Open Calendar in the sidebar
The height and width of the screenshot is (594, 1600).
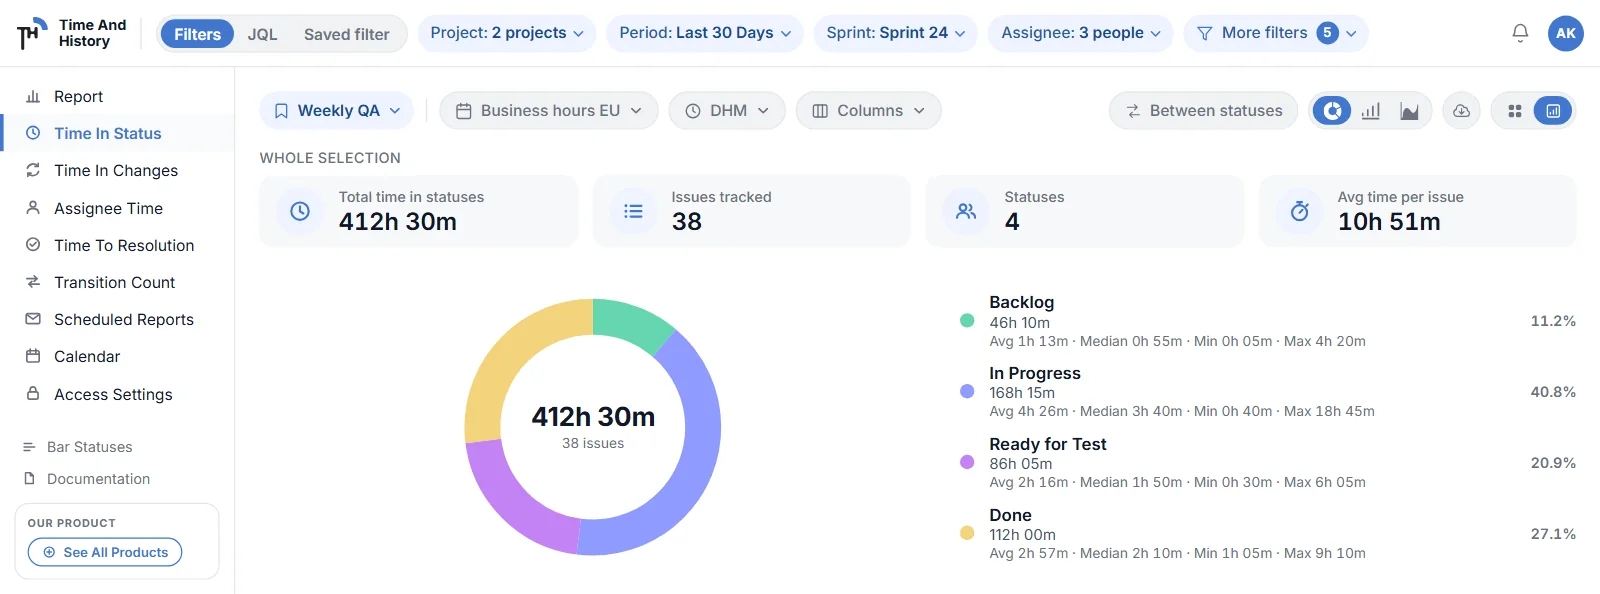[x=117, y=356]
